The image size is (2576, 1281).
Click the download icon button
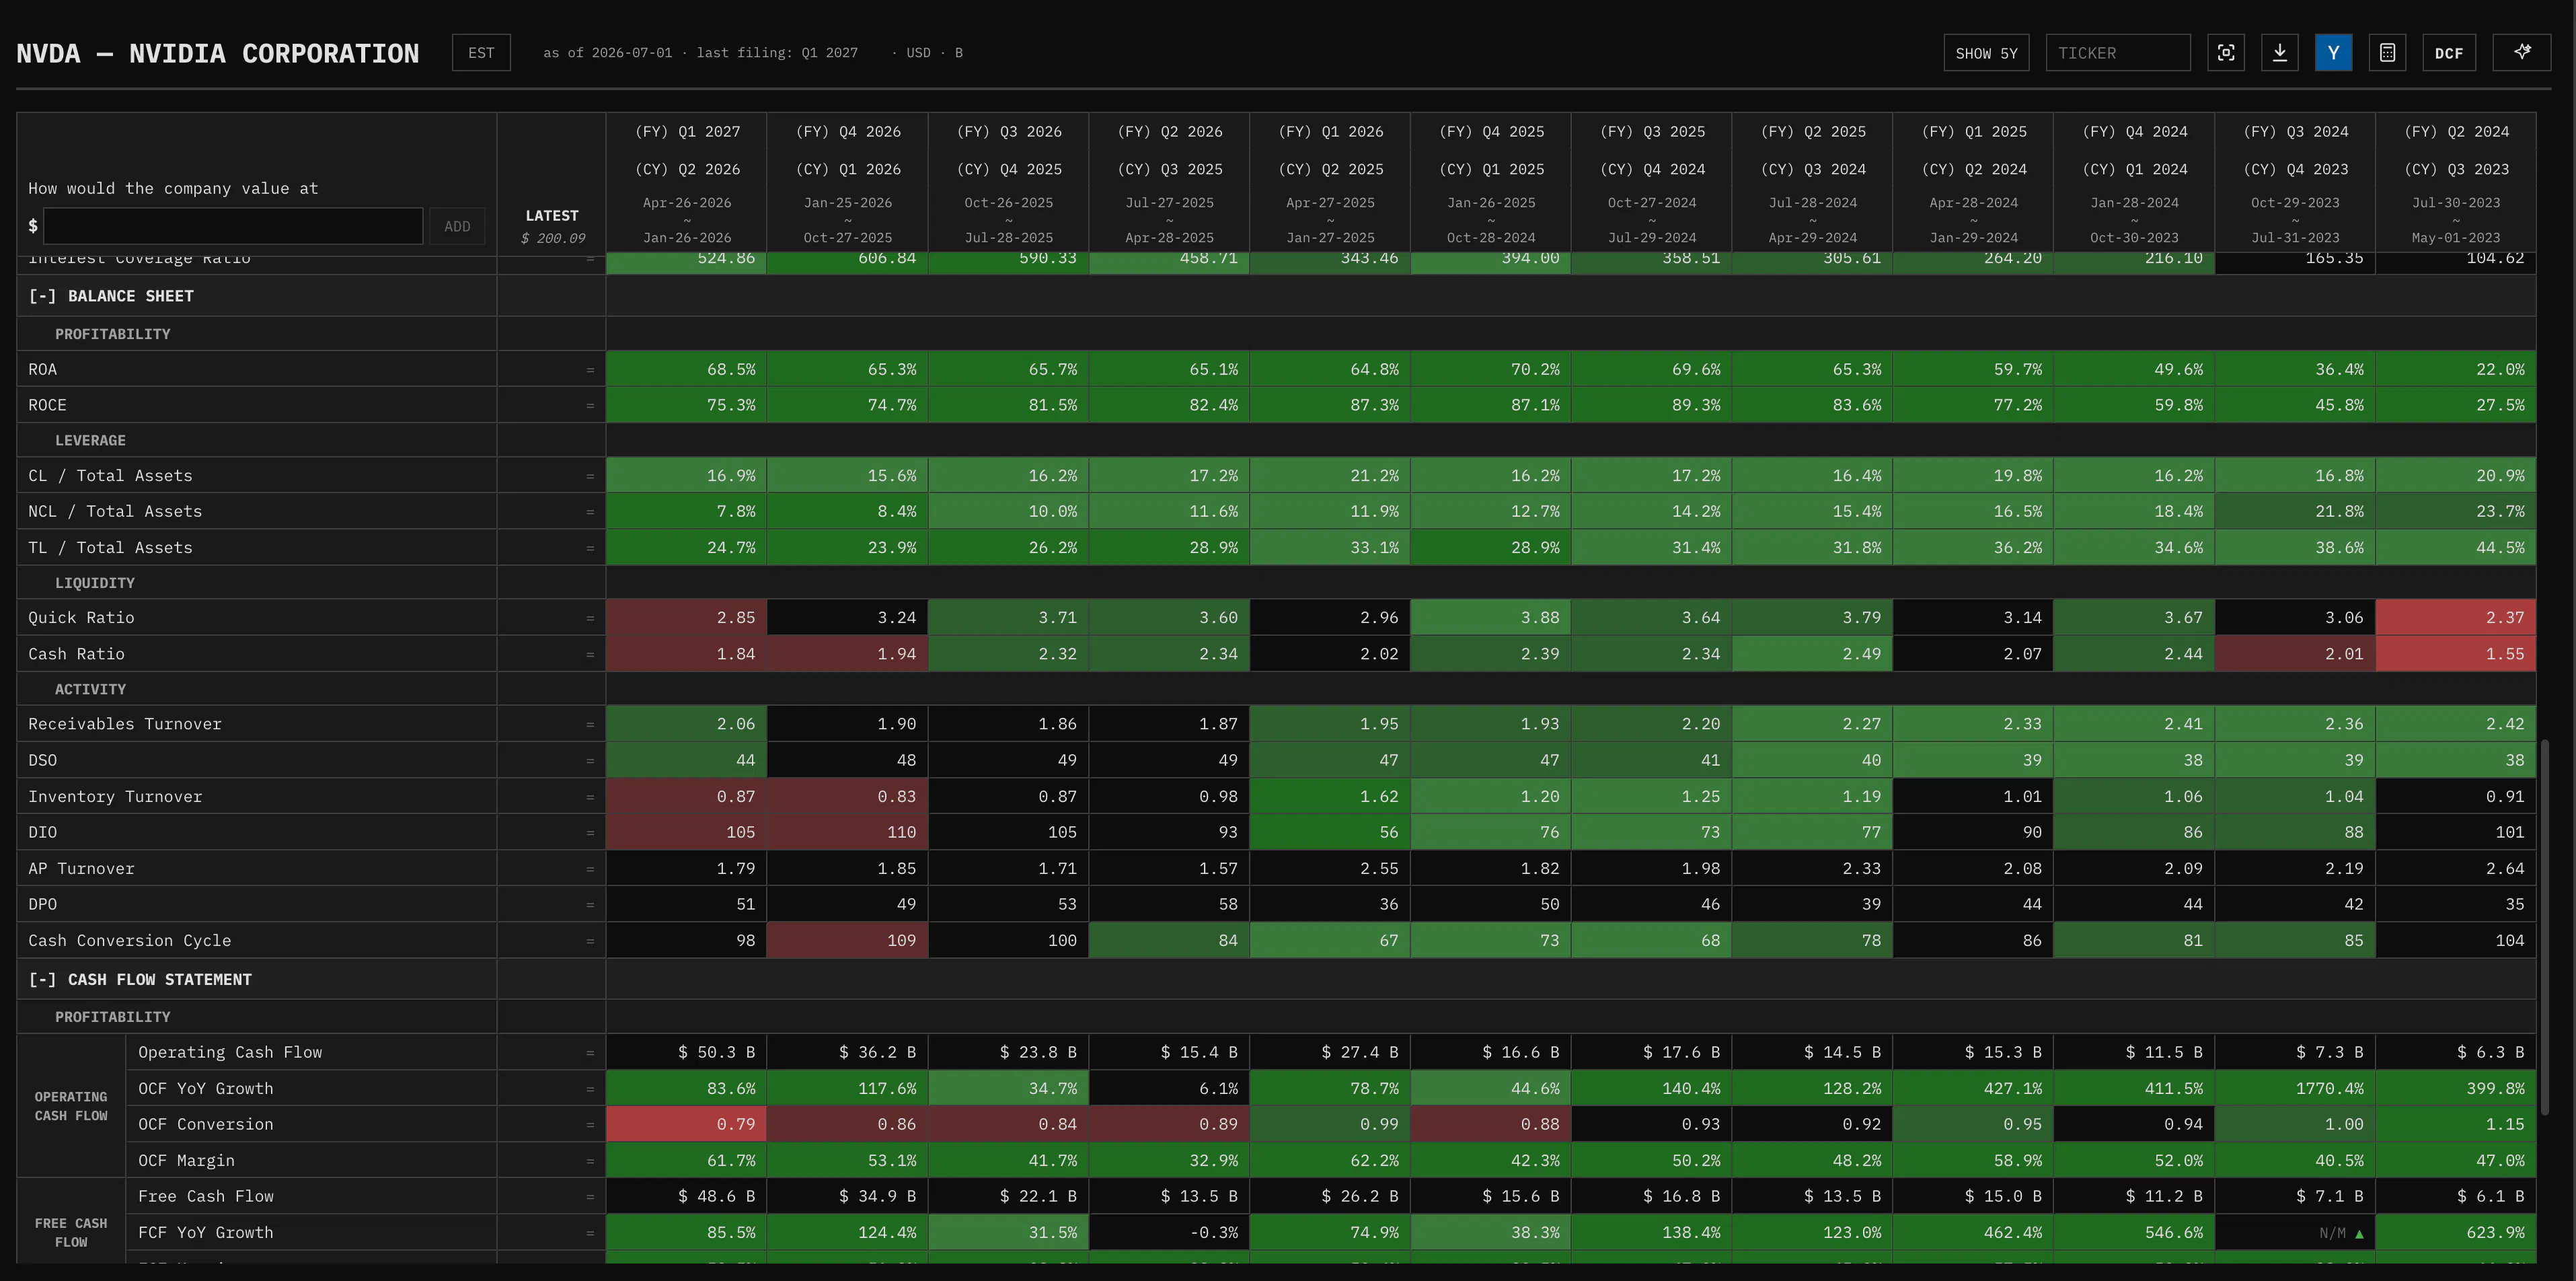point(2280,53)
